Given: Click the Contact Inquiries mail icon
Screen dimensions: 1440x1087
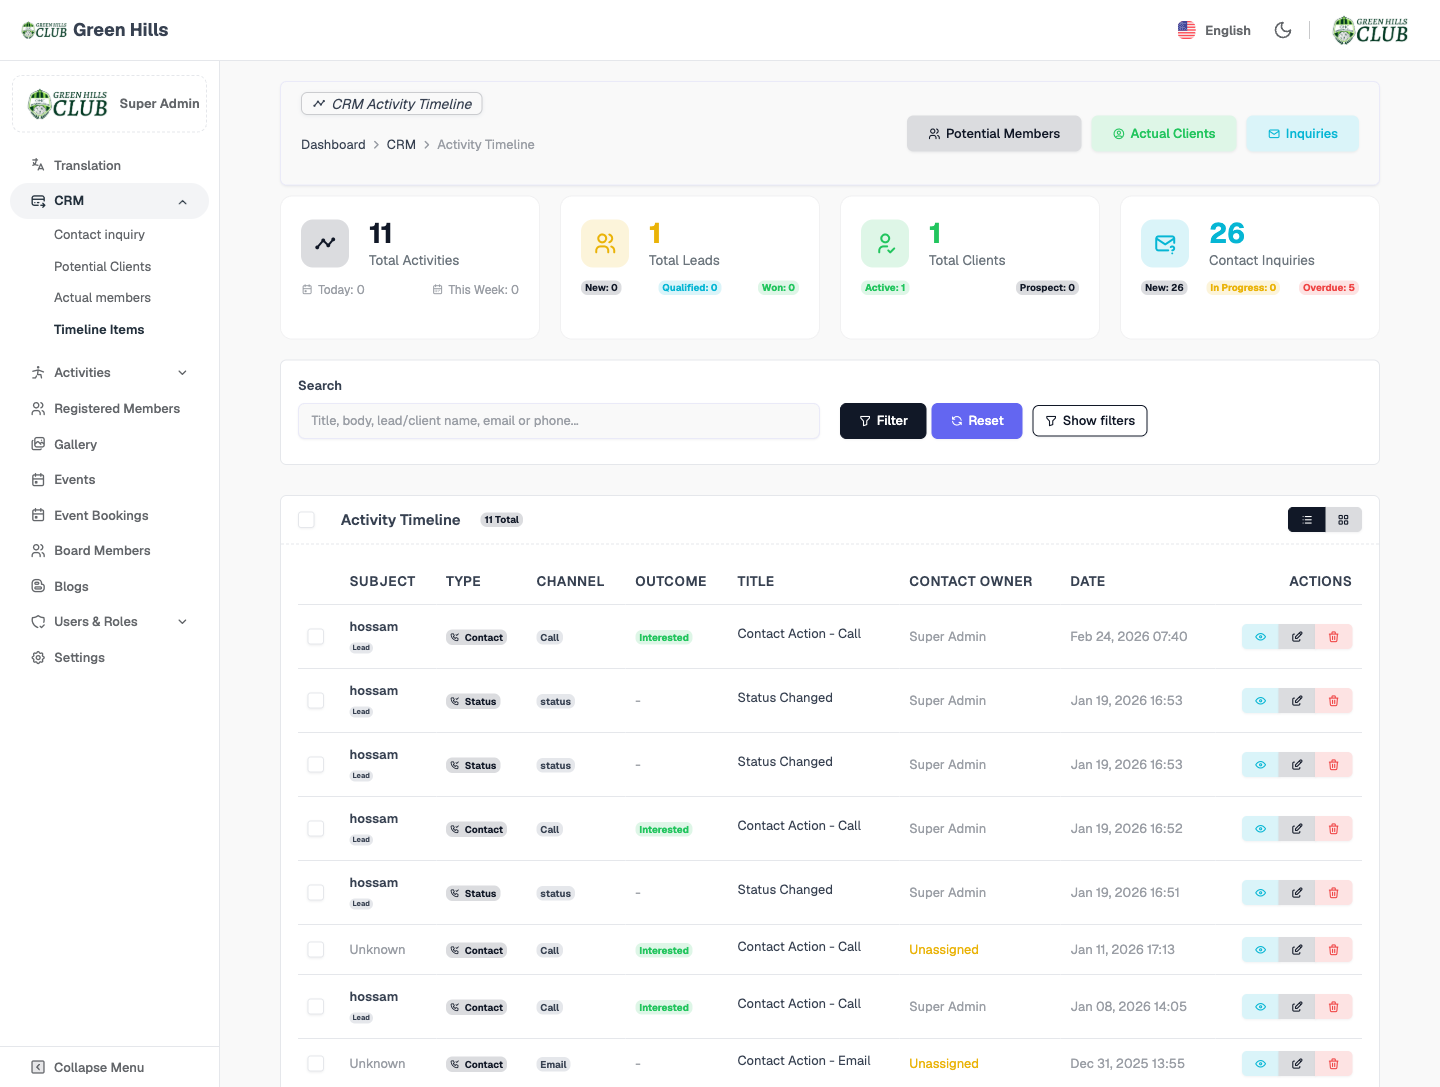Looking at the screenshot, I should (x=1165, y=244).
